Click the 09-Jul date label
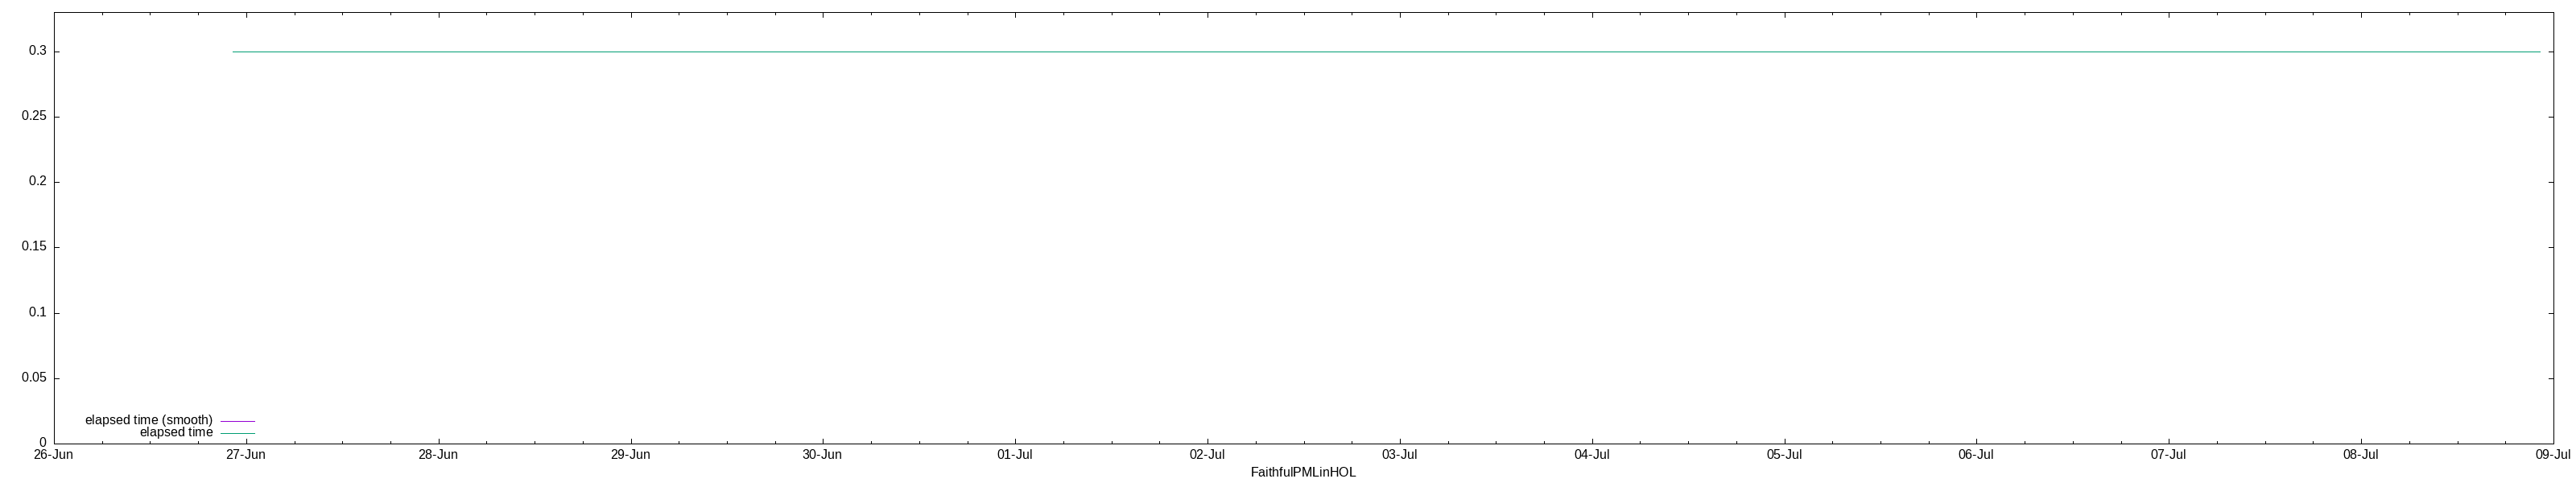 2553,455
